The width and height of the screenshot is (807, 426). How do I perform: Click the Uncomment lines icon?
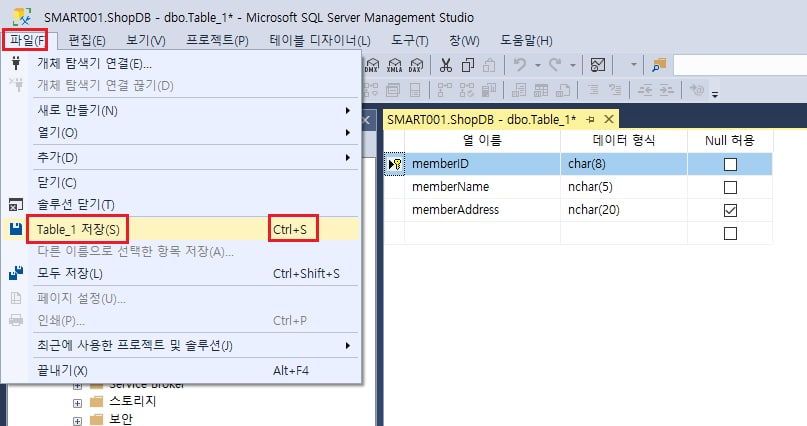click(615, 90)
